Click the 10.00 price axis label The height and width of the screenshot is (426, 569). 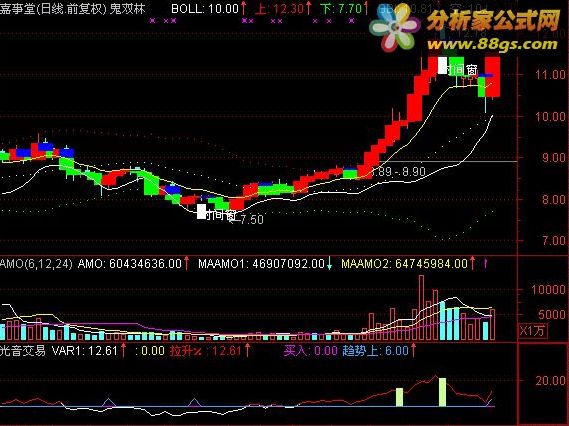tap(550, 117)
